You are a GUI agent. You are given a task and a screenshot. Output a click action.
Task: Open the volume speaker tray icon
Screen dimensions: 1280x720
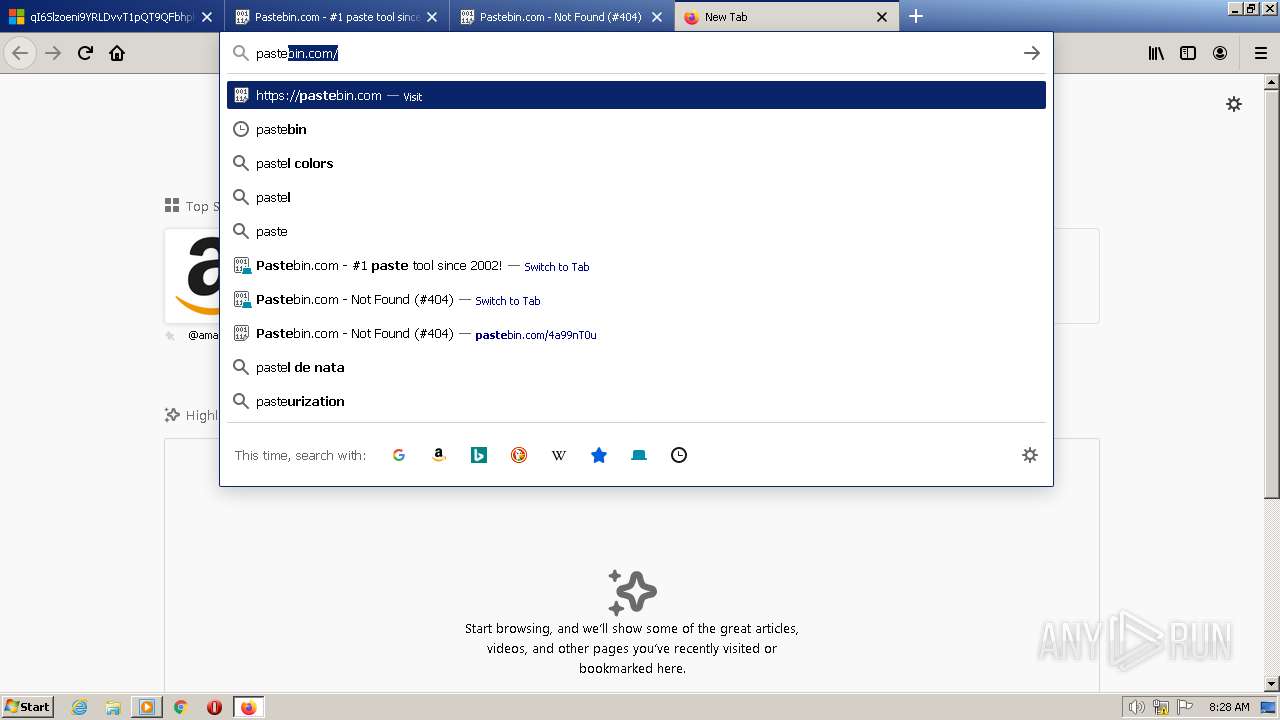coord(1137,707)
